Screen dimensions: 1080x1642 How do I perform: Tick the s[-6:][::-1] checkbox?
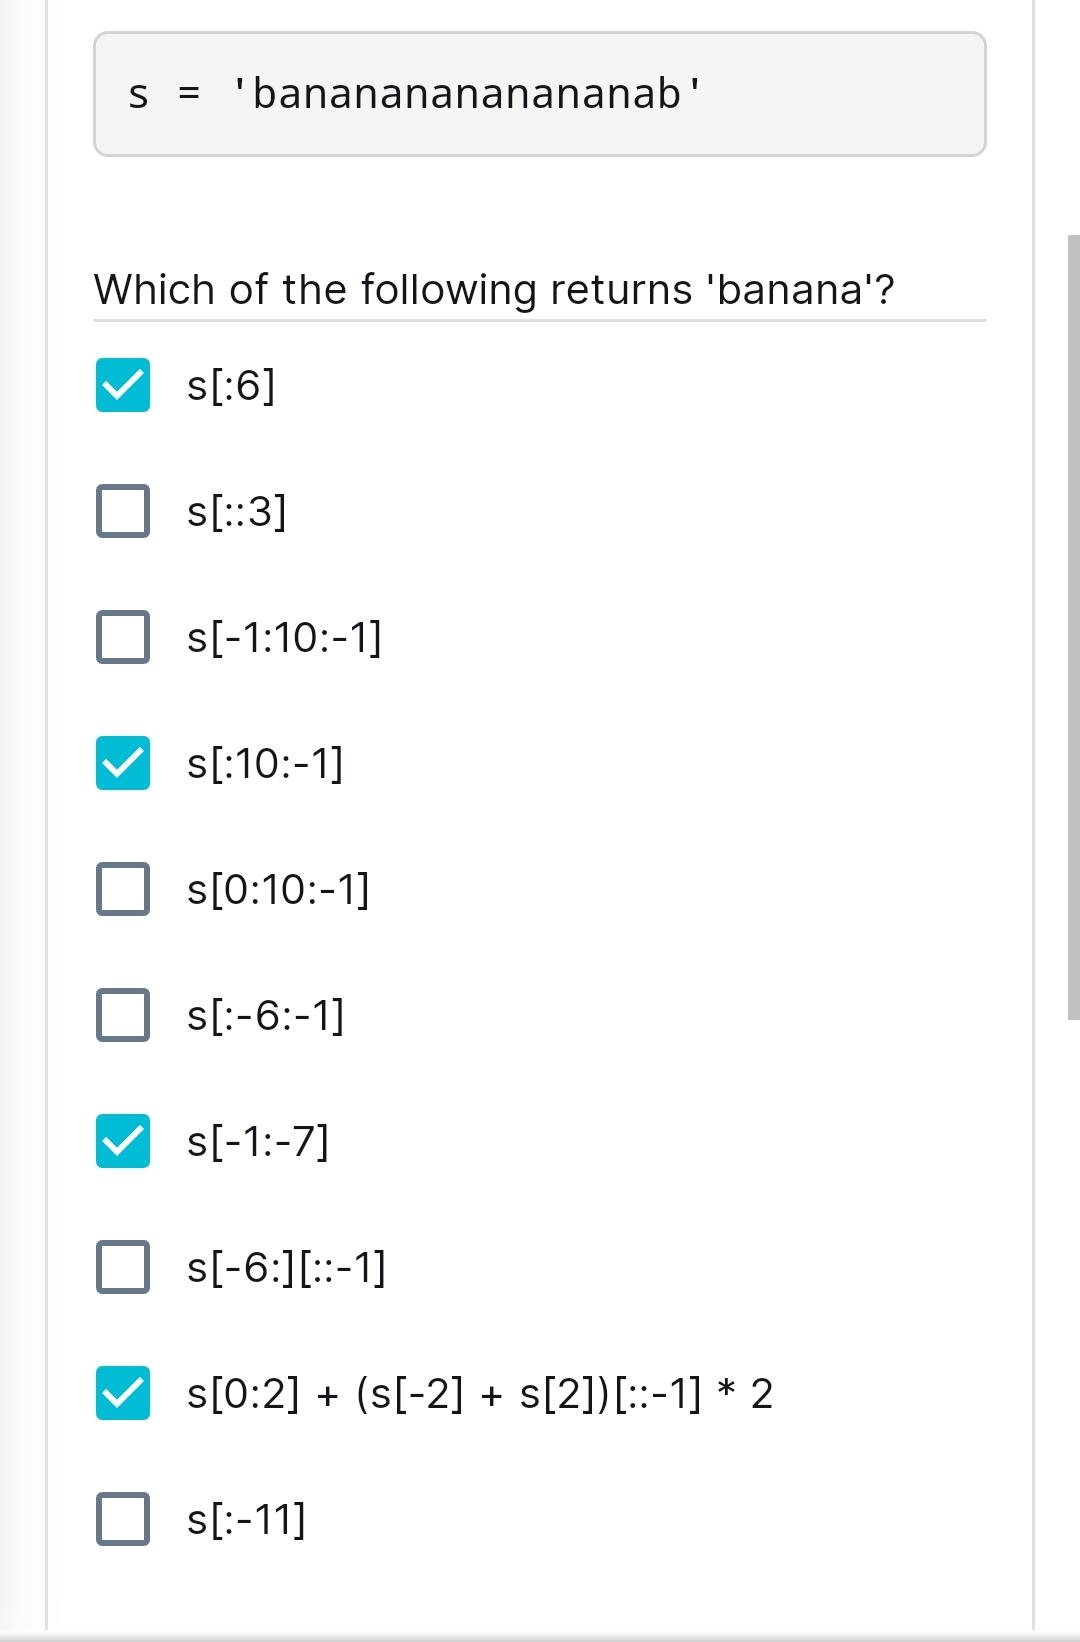122,1269
